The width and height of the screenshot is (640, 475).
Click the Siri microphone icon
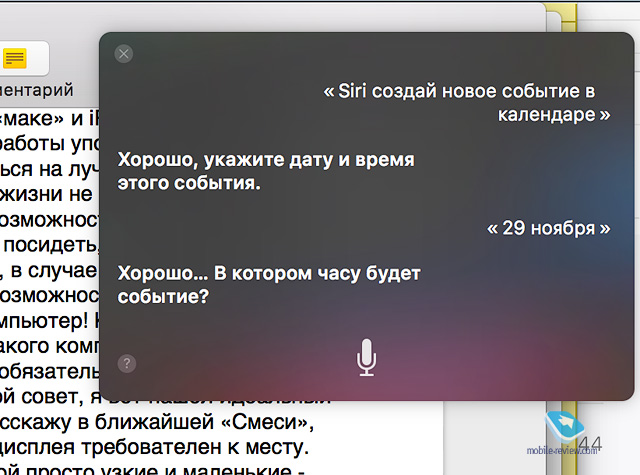coord(366,357)
